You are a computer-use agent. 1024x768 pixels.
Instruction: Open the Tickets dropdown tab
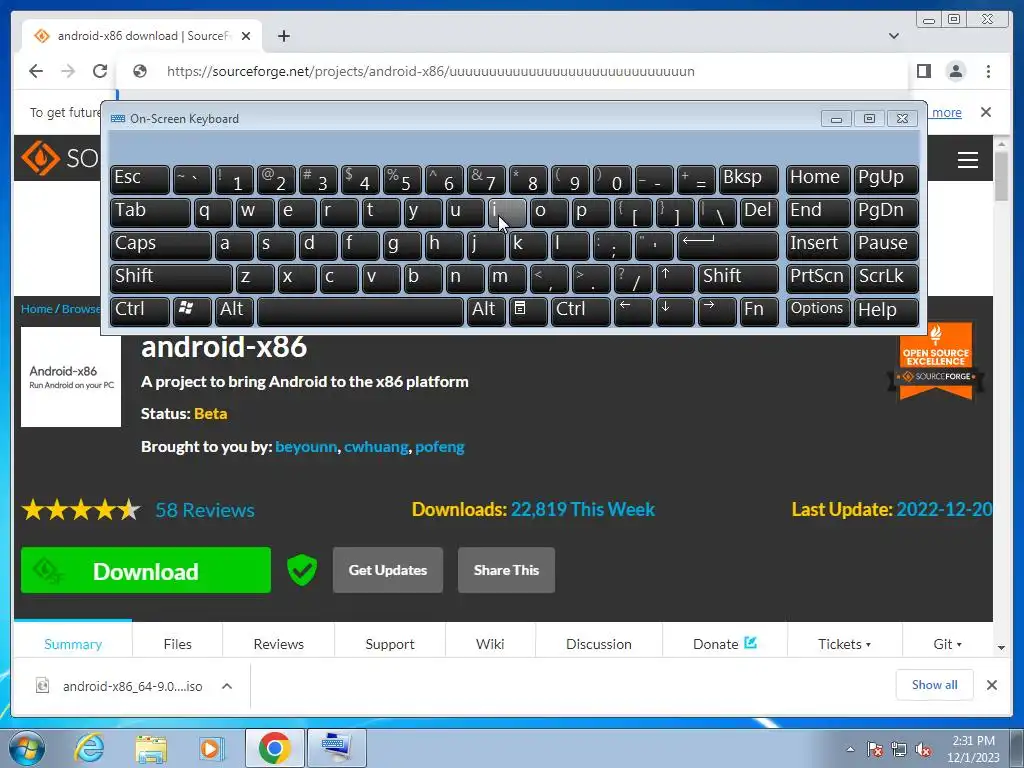tap(844, 644)
